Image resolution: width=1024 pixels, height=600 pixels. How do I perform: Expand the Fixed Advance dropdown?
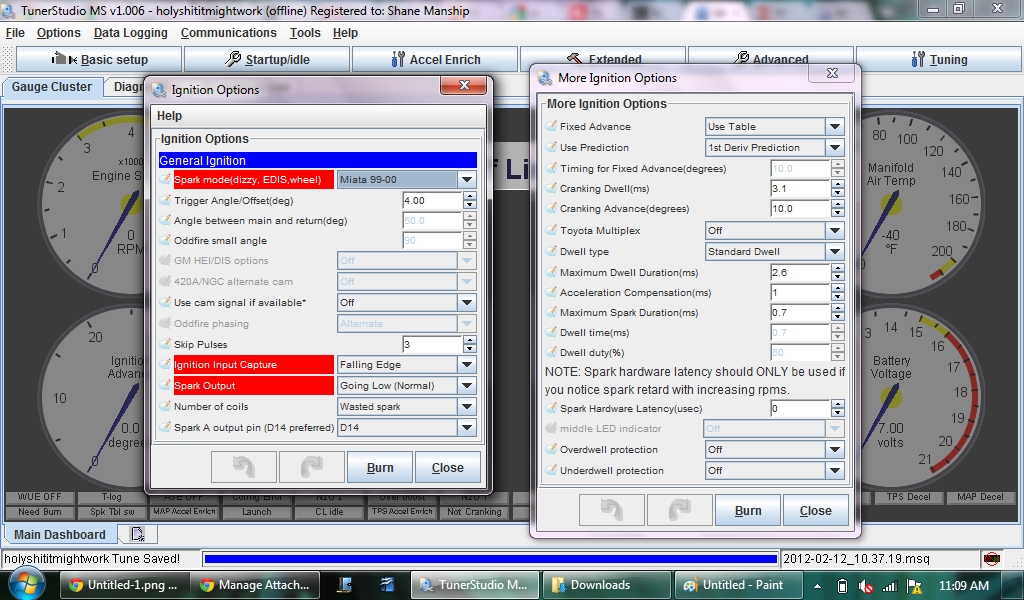coord(773,127)
